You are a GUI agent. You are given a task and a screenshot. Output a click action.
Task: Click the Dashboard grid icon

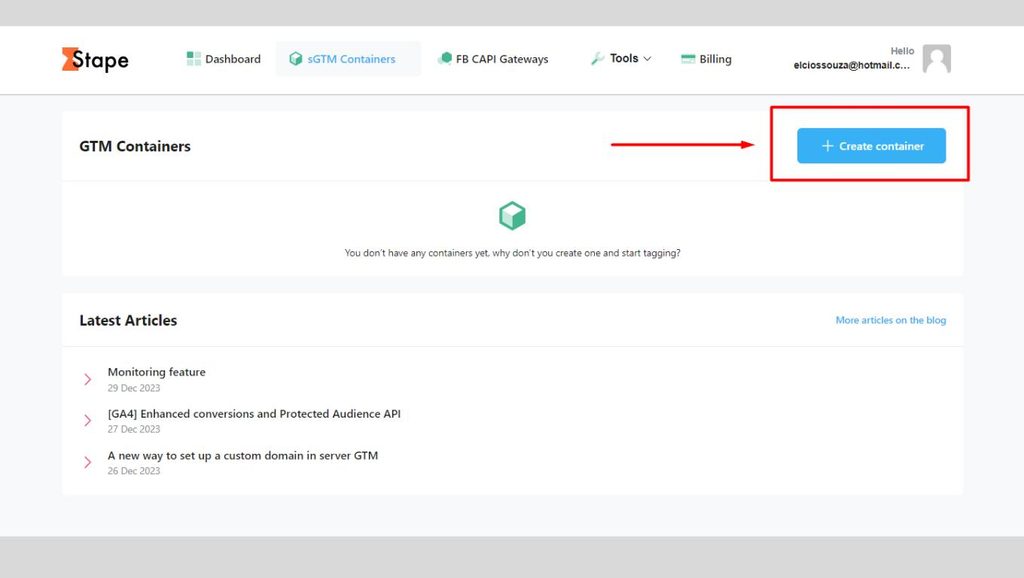point(193,59)
